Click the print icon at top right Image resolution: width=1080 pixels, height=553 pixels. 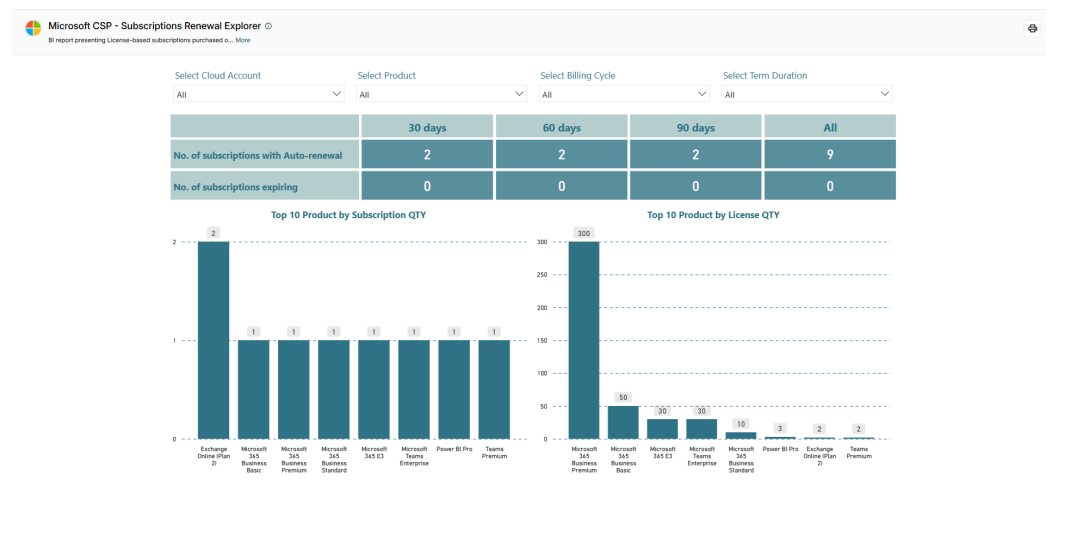click(x=1032, y=28)
